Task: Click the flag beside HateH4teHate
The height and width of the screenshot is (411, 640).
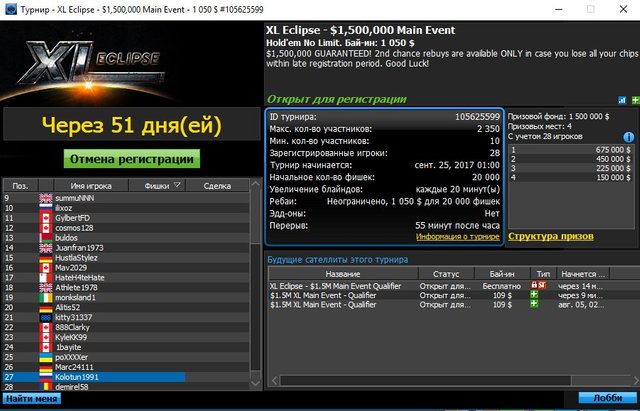Action: pos(46,278)
